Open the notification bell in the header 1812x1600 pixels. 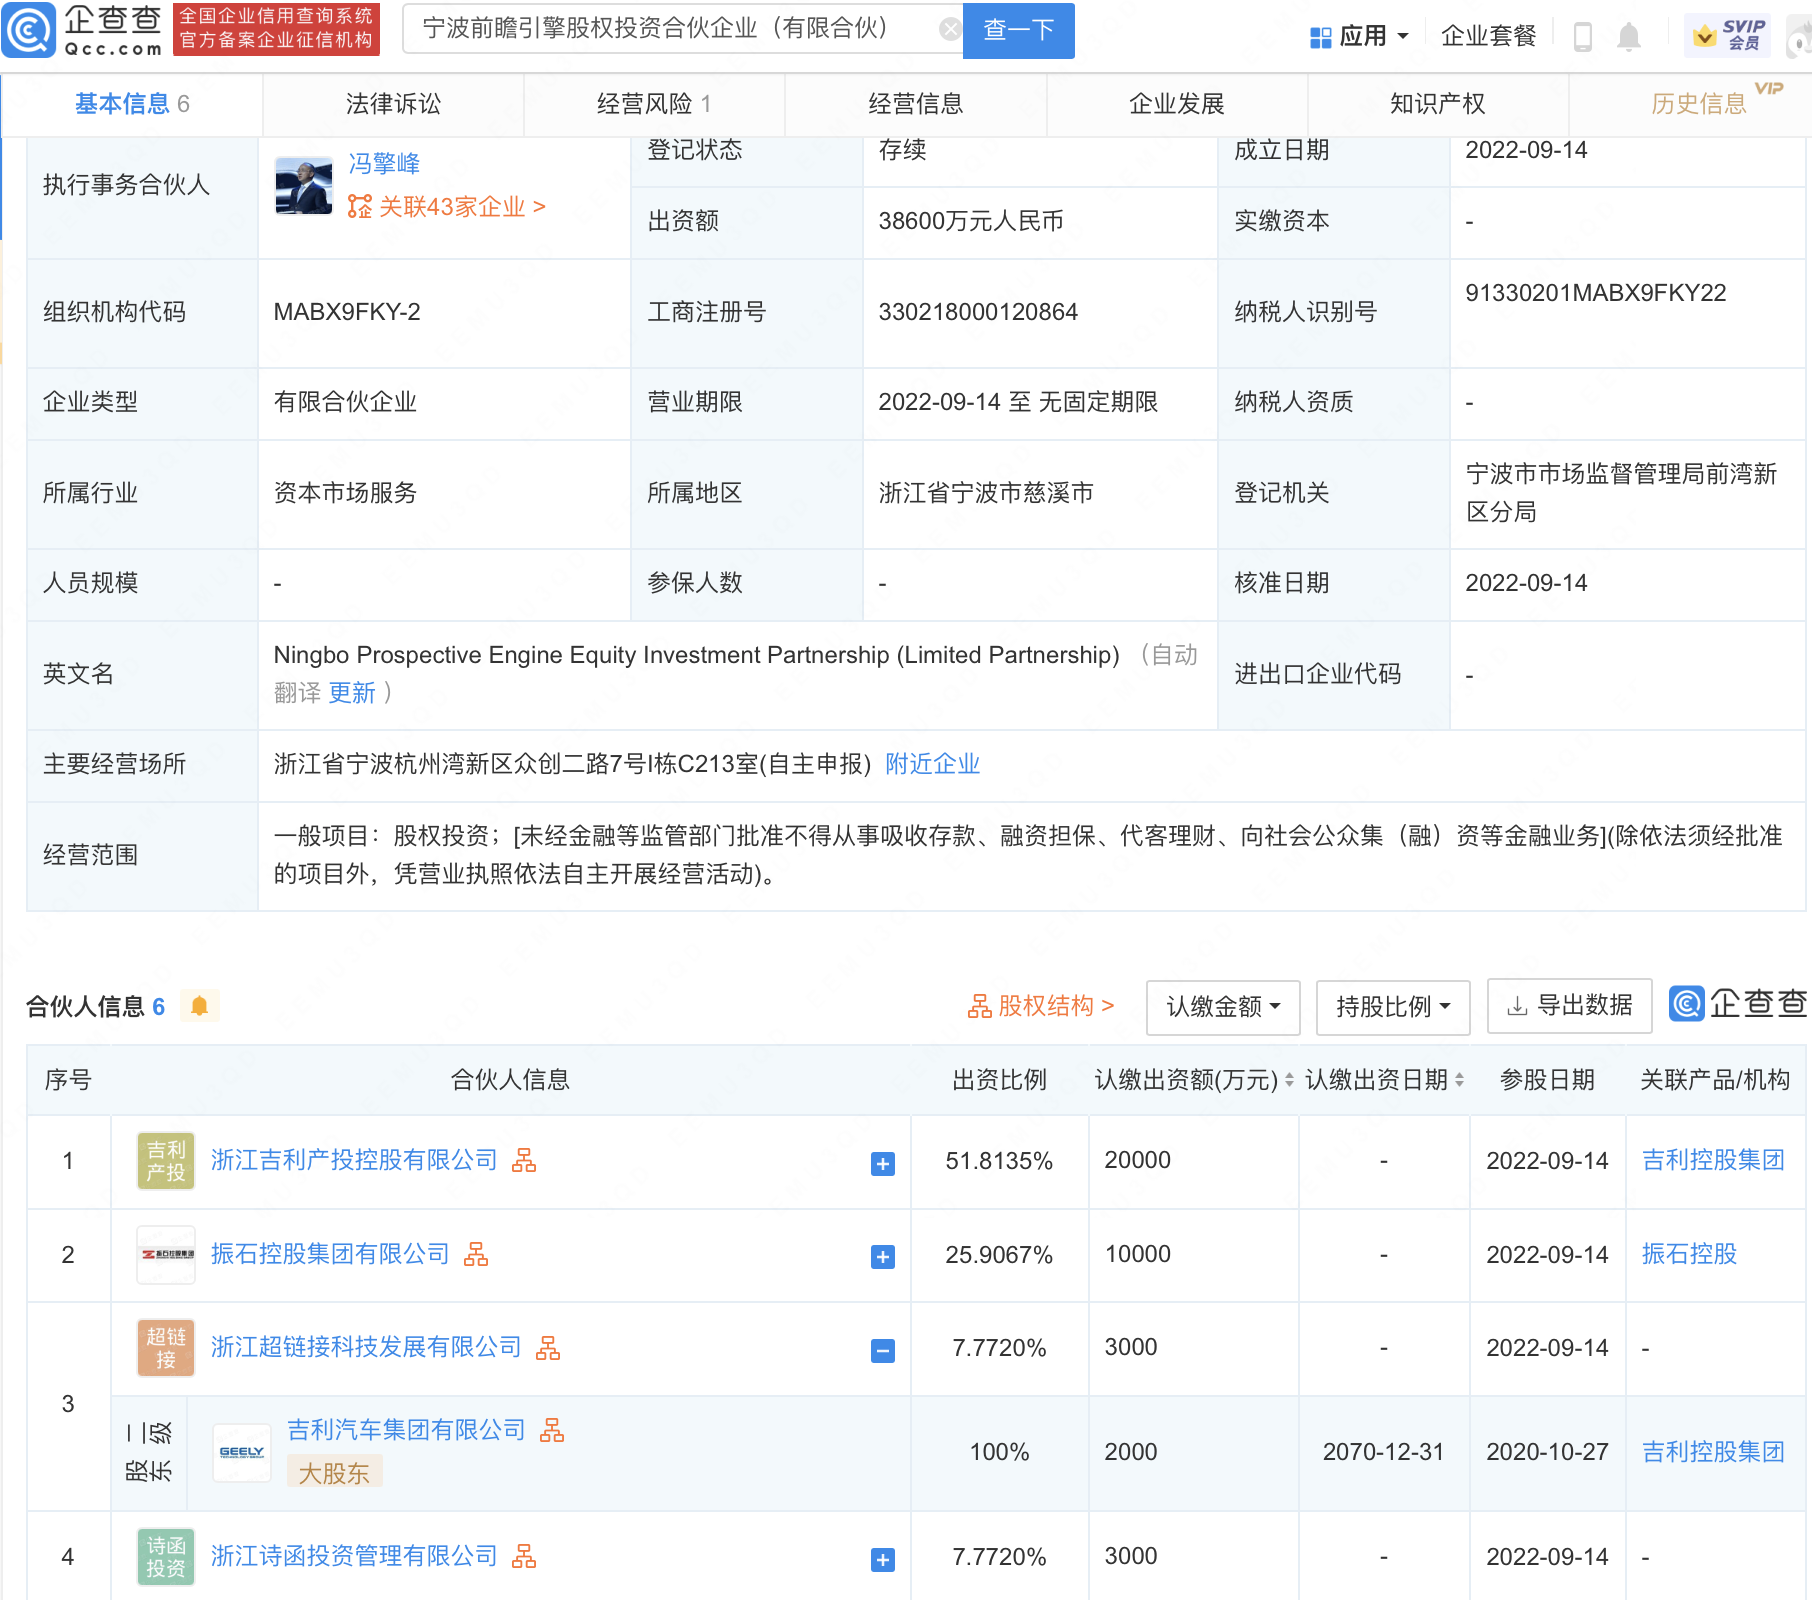pos(1629,37)
